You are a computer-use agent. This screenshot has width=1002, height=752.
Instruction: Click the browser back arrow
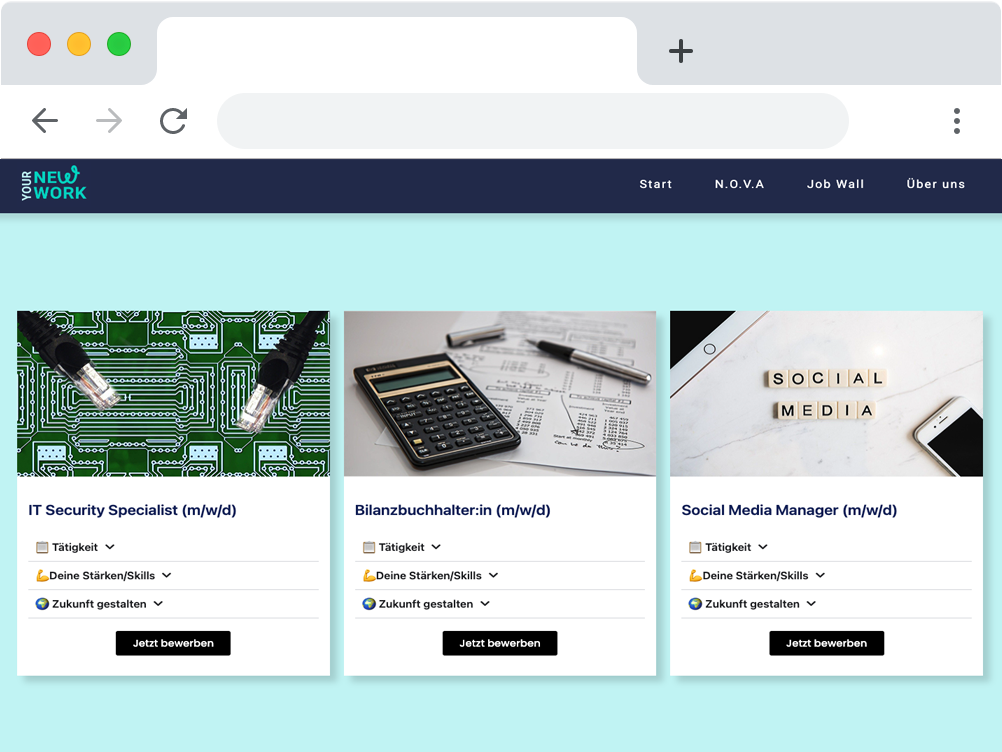coord(45,121)
